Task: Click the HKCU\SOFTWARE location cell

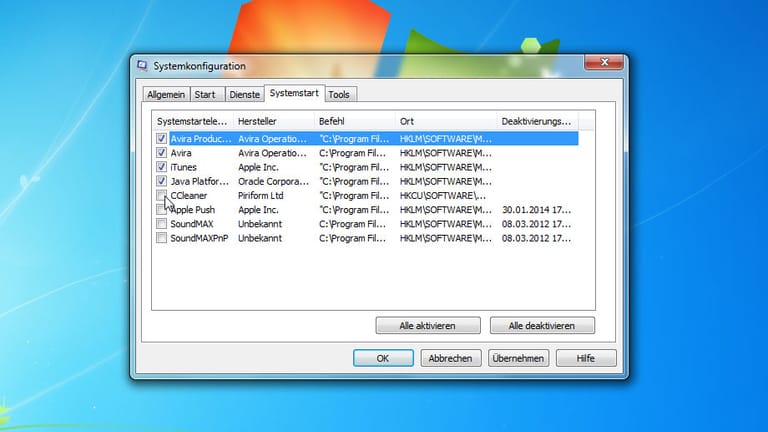Action: click(x=443, y=195)
